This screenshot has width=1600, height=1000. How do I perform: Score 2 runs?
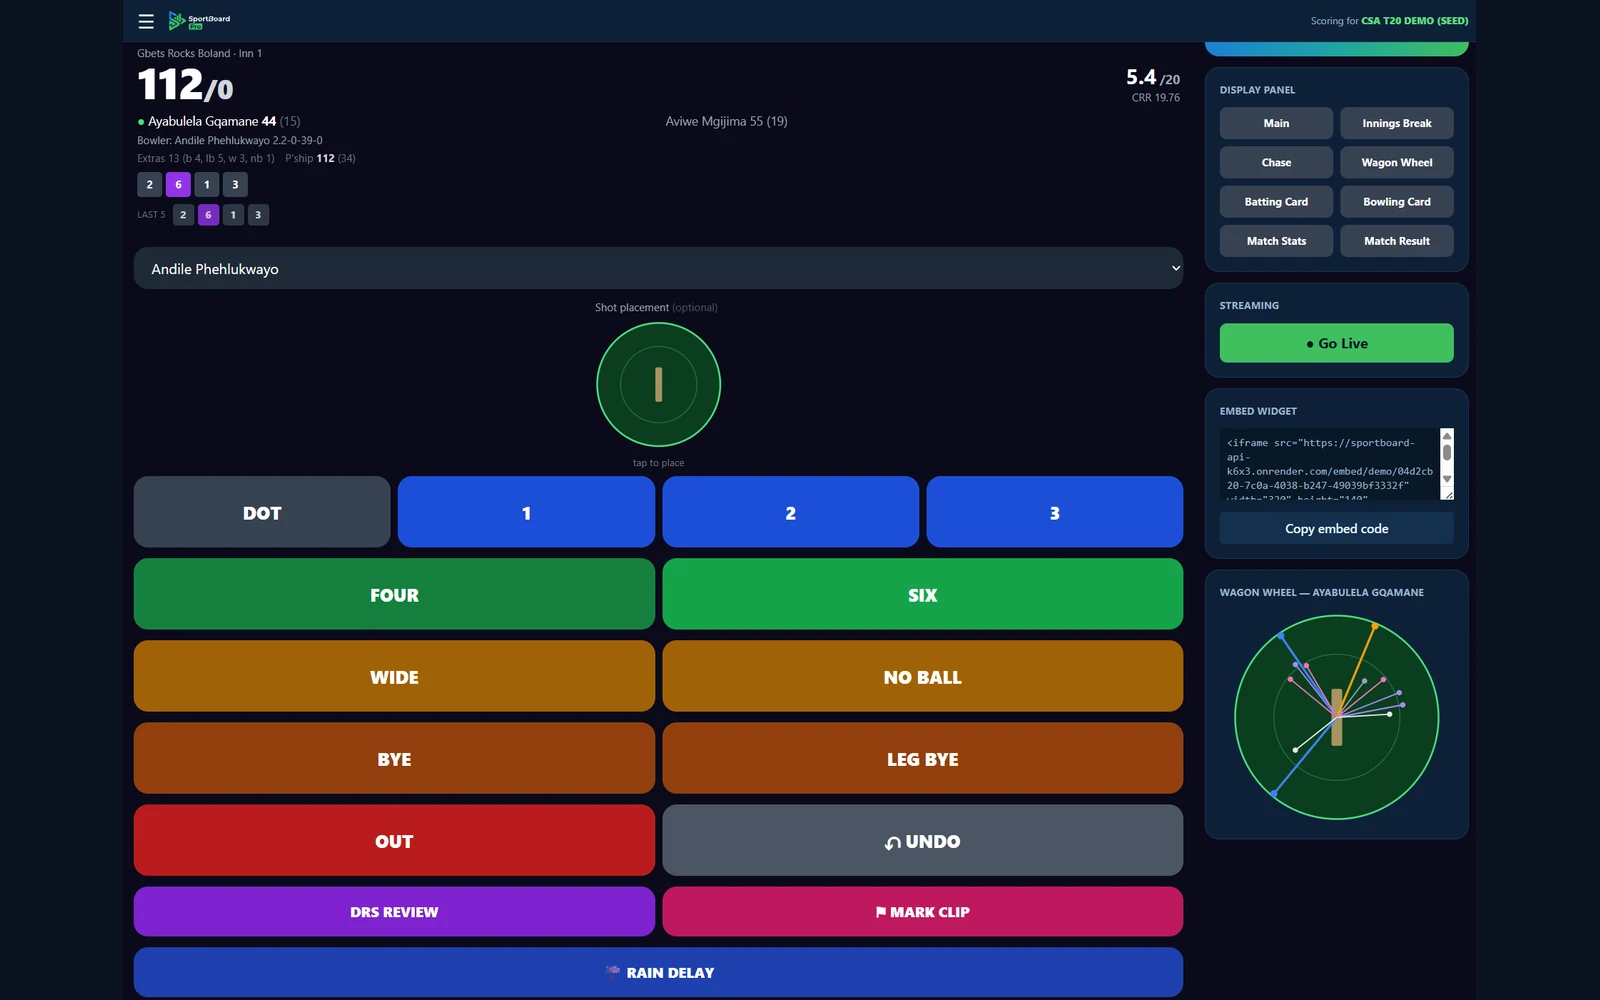pyautogui.click(x=790, y=512)
